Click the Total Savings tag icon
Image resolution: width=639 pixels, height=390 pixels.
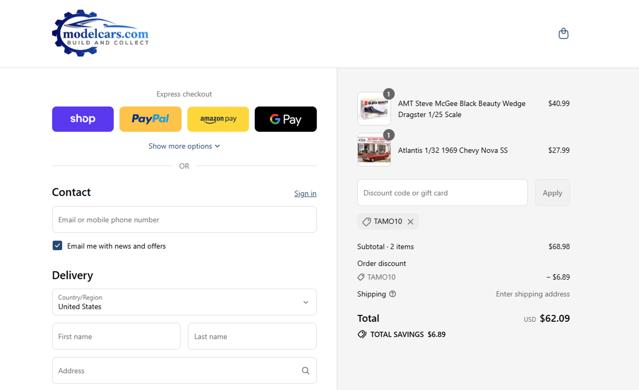click(362, 334)
